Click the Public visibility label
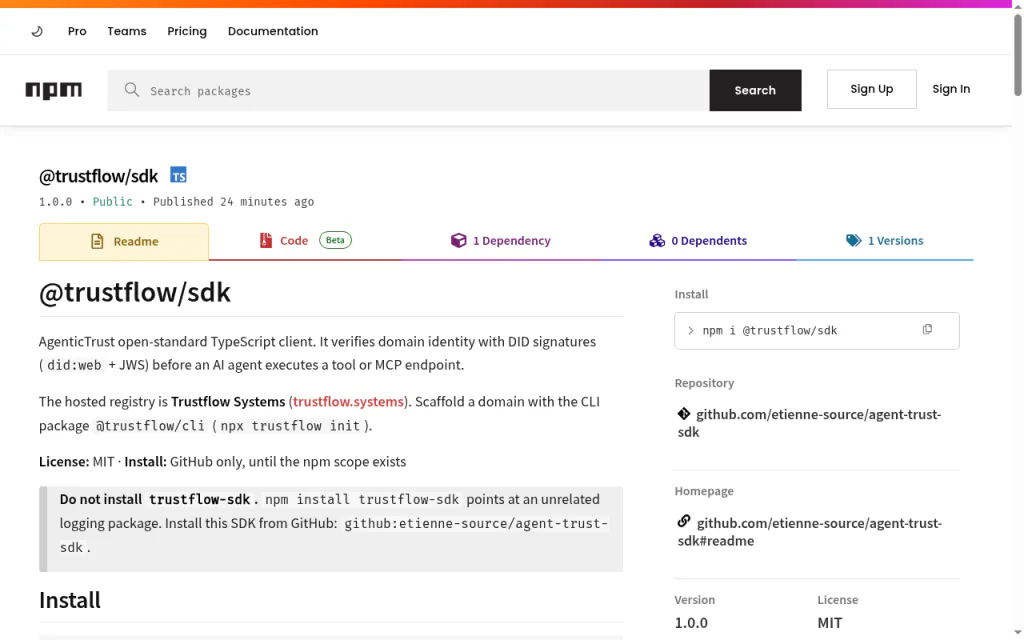The image size is (1024, 640). (112, 202)
